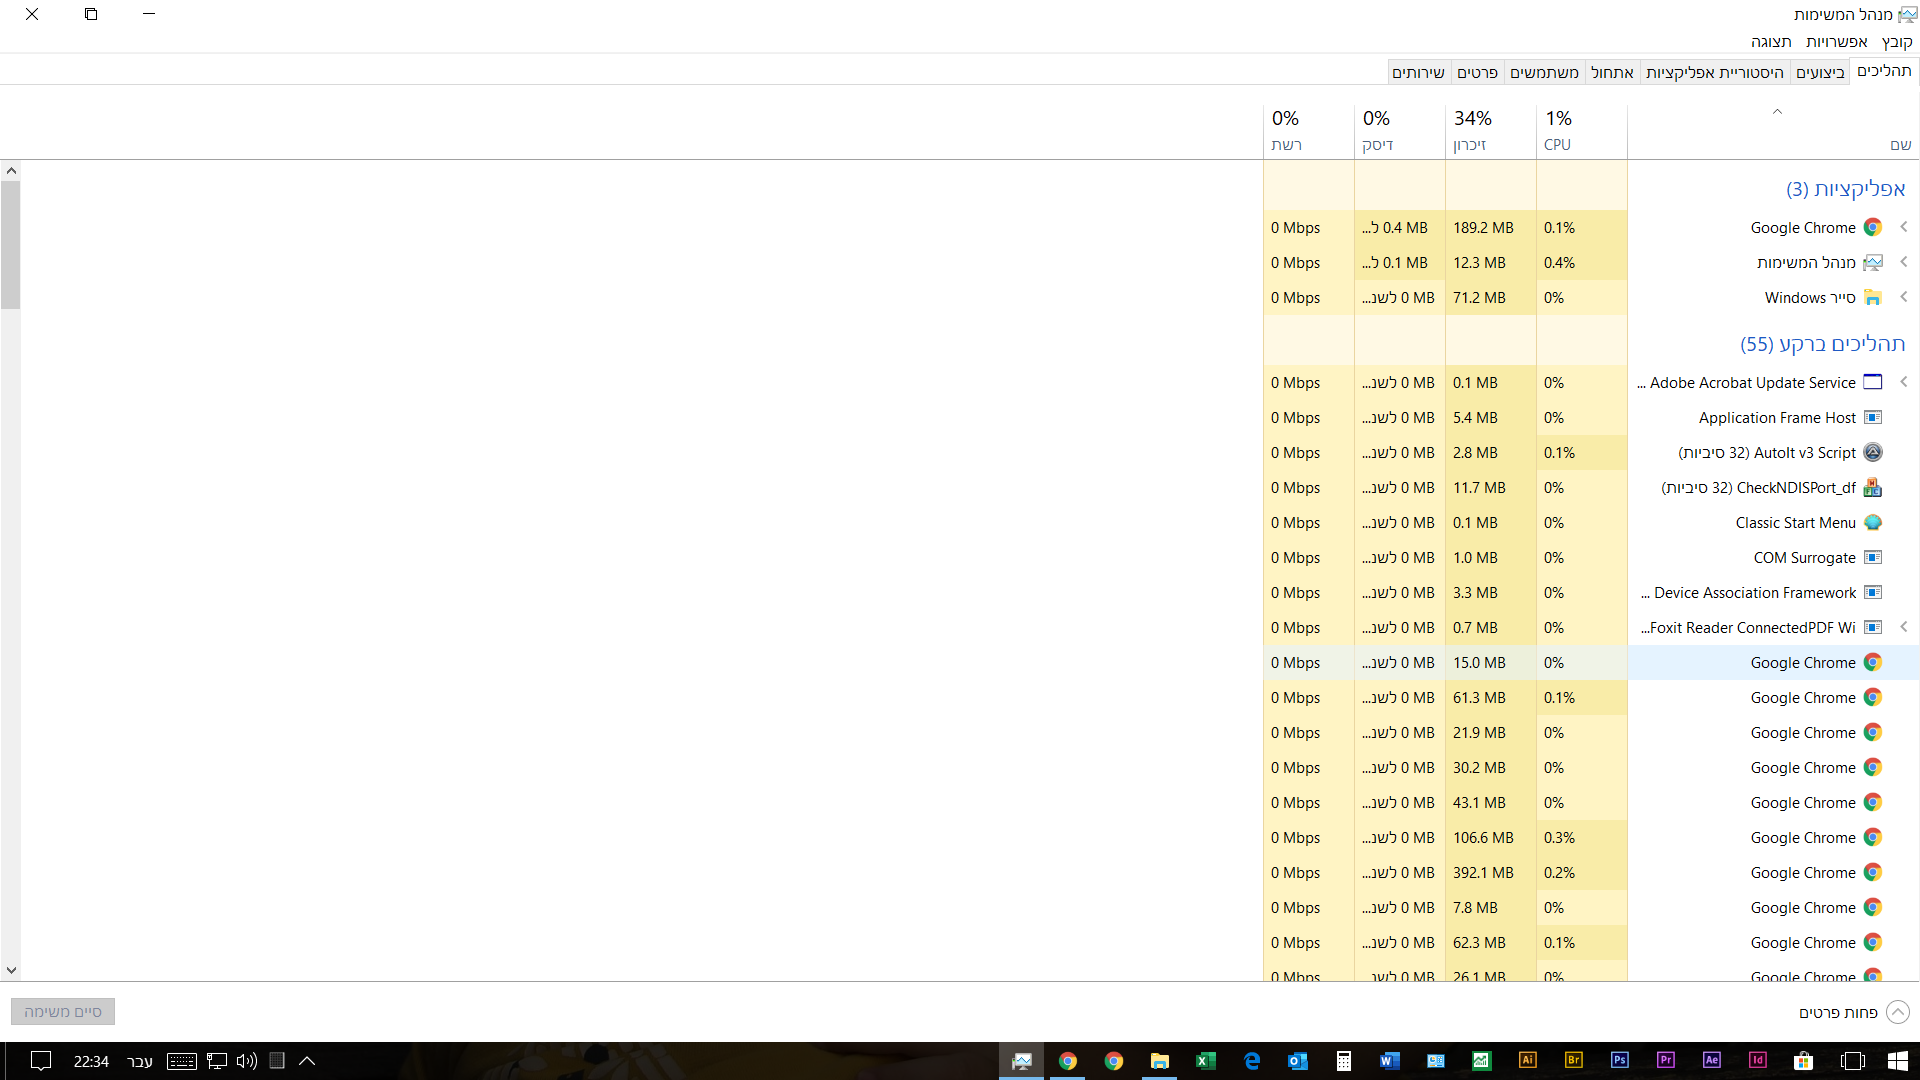Open Outlook from the taskbar

[1298, 1061]
